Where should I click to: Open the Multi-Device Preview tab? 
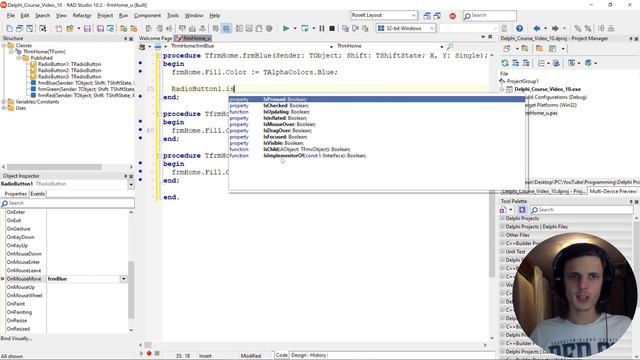613,191
